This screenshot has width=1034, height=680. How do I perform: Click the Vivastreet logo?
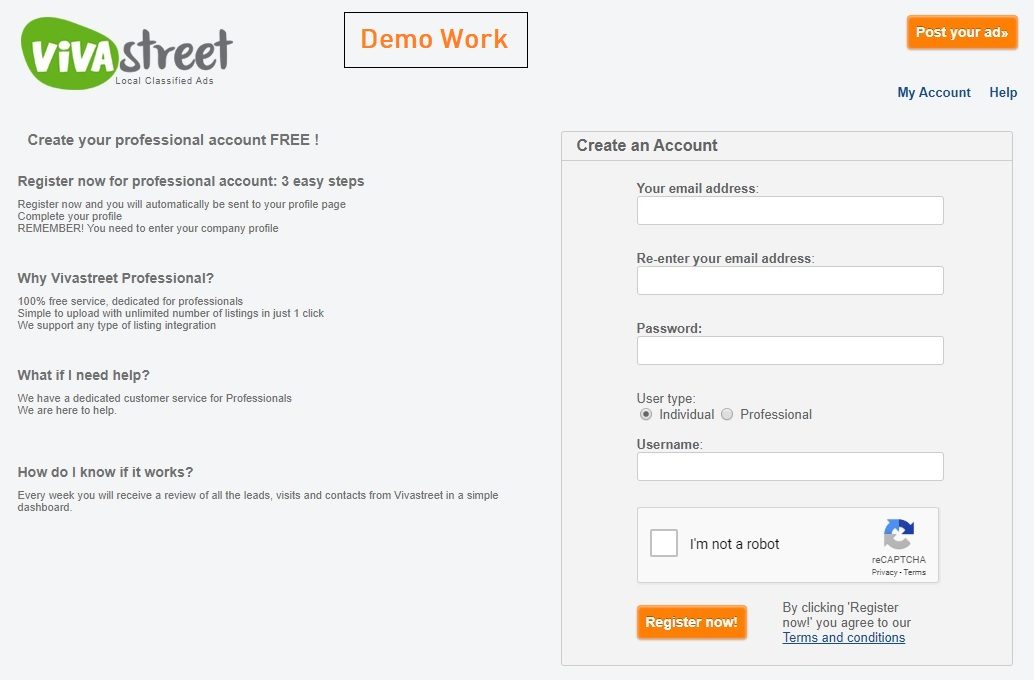coord(127,53)
